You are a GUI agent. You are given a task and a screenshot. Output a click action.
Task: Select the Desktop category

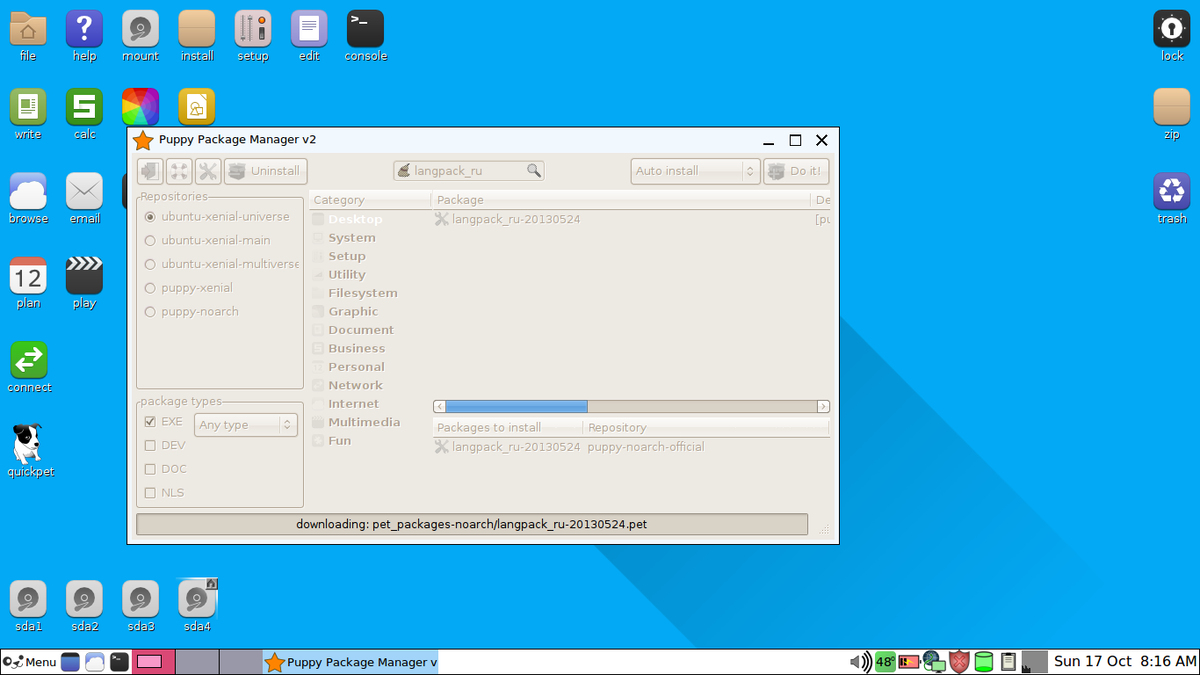pyautogui.click(x=355, y=219)
